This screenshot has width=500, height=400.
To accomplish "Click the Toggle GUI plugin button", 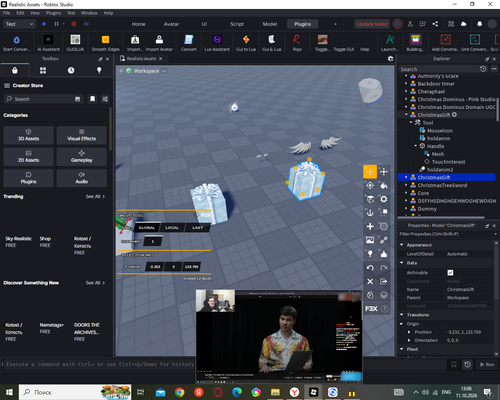I will 344,49.
